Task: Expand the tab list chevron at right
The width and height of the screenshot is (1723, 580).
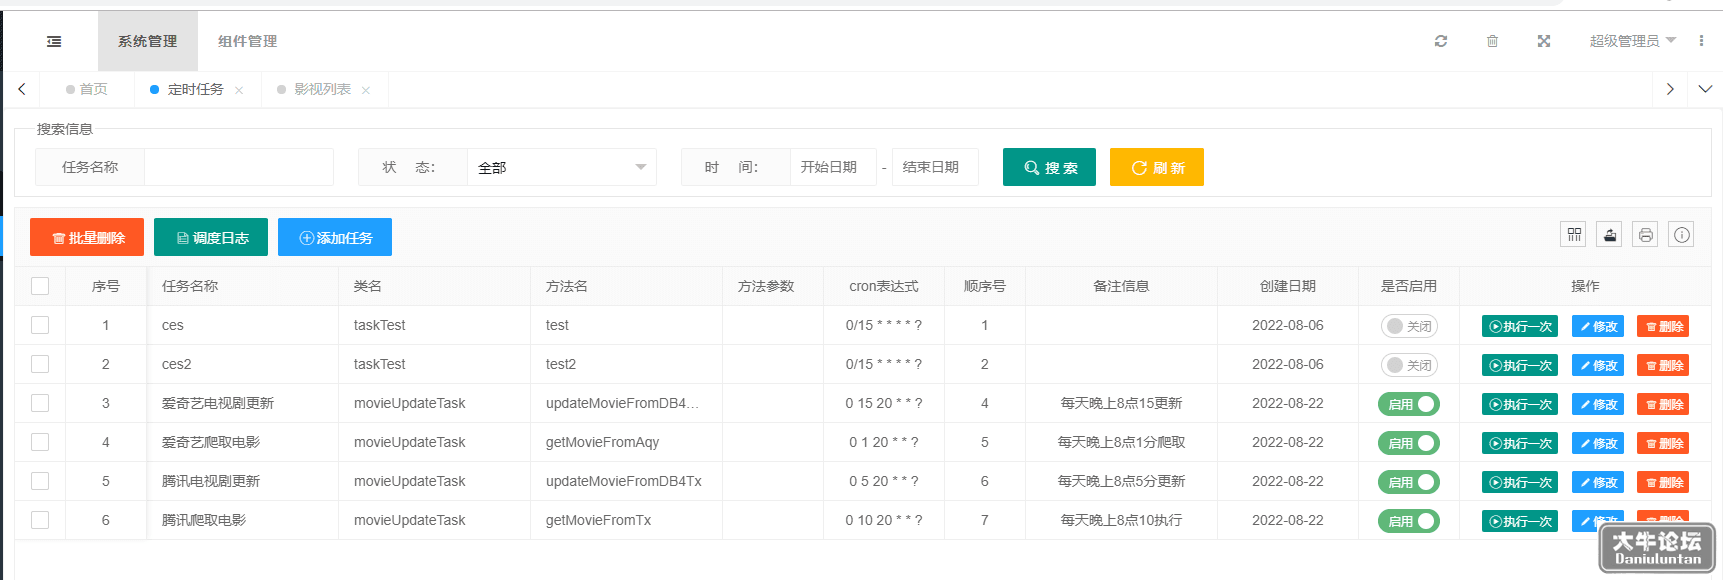Action: [x=1705, y=89]
